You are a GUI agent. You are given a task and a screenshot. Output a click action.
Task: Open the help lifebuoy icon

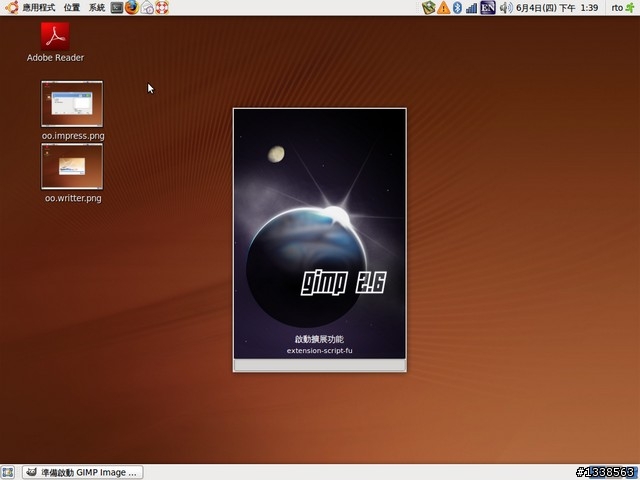(x=162, y=7)
